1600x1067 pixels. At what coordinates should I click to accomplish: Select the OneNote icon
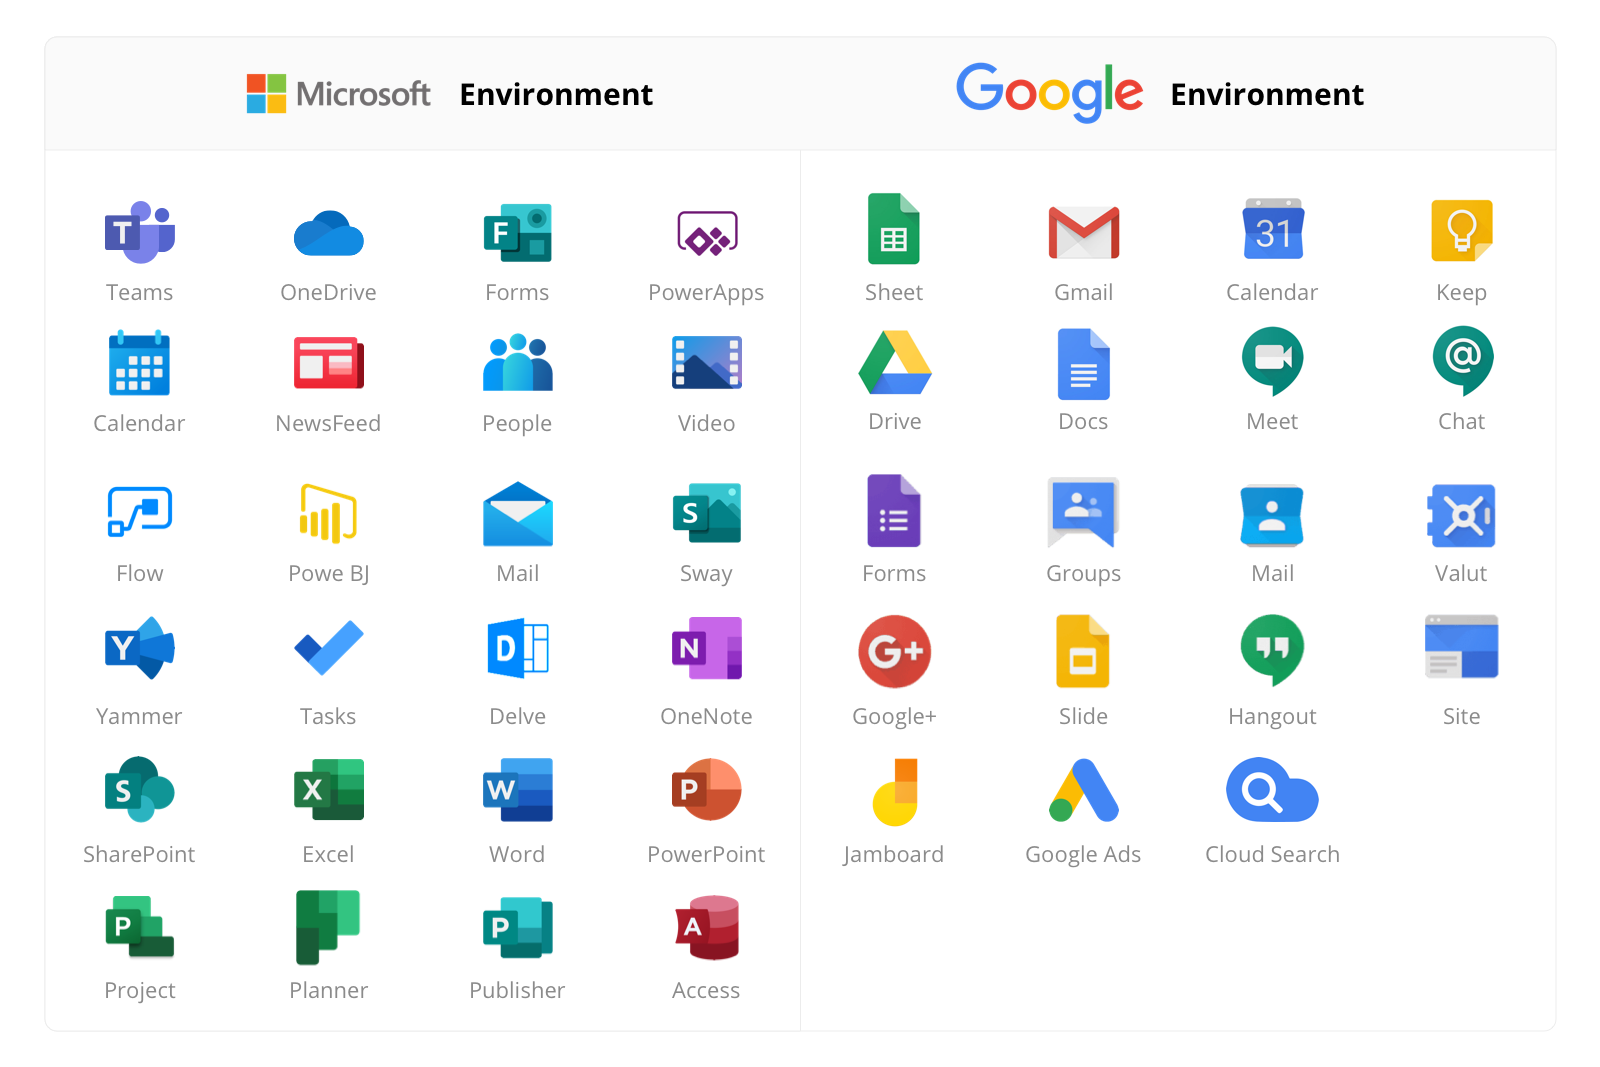pos(707,648)
